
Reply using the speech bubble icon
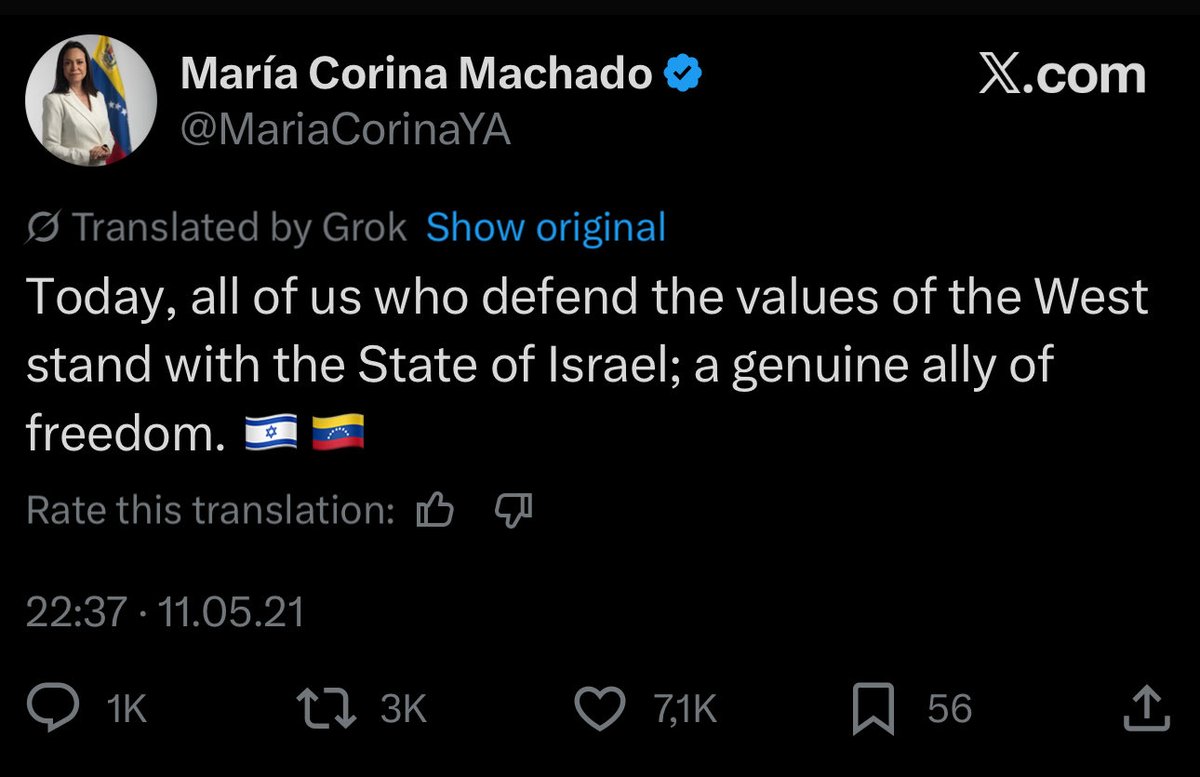click(73, 709)
